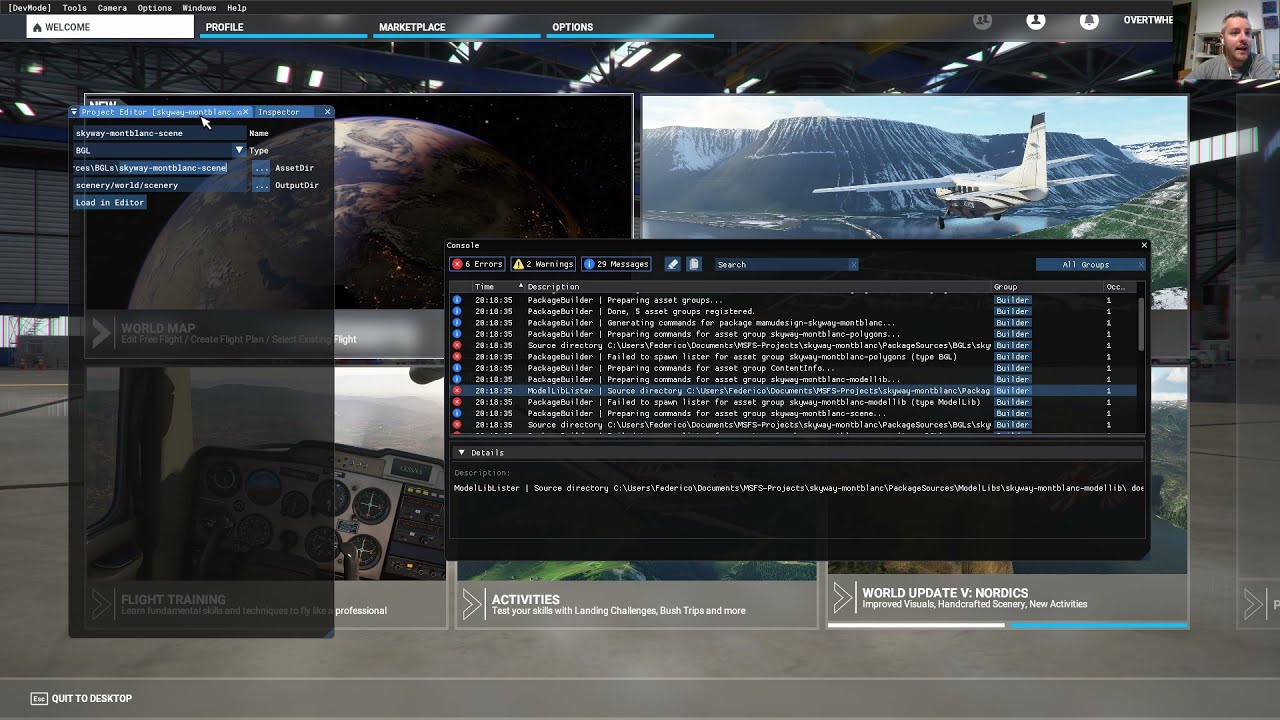Viewport: 1280px width, 720px height.
Task: Switch to the Inspector tab
Action: click(278, 112)
